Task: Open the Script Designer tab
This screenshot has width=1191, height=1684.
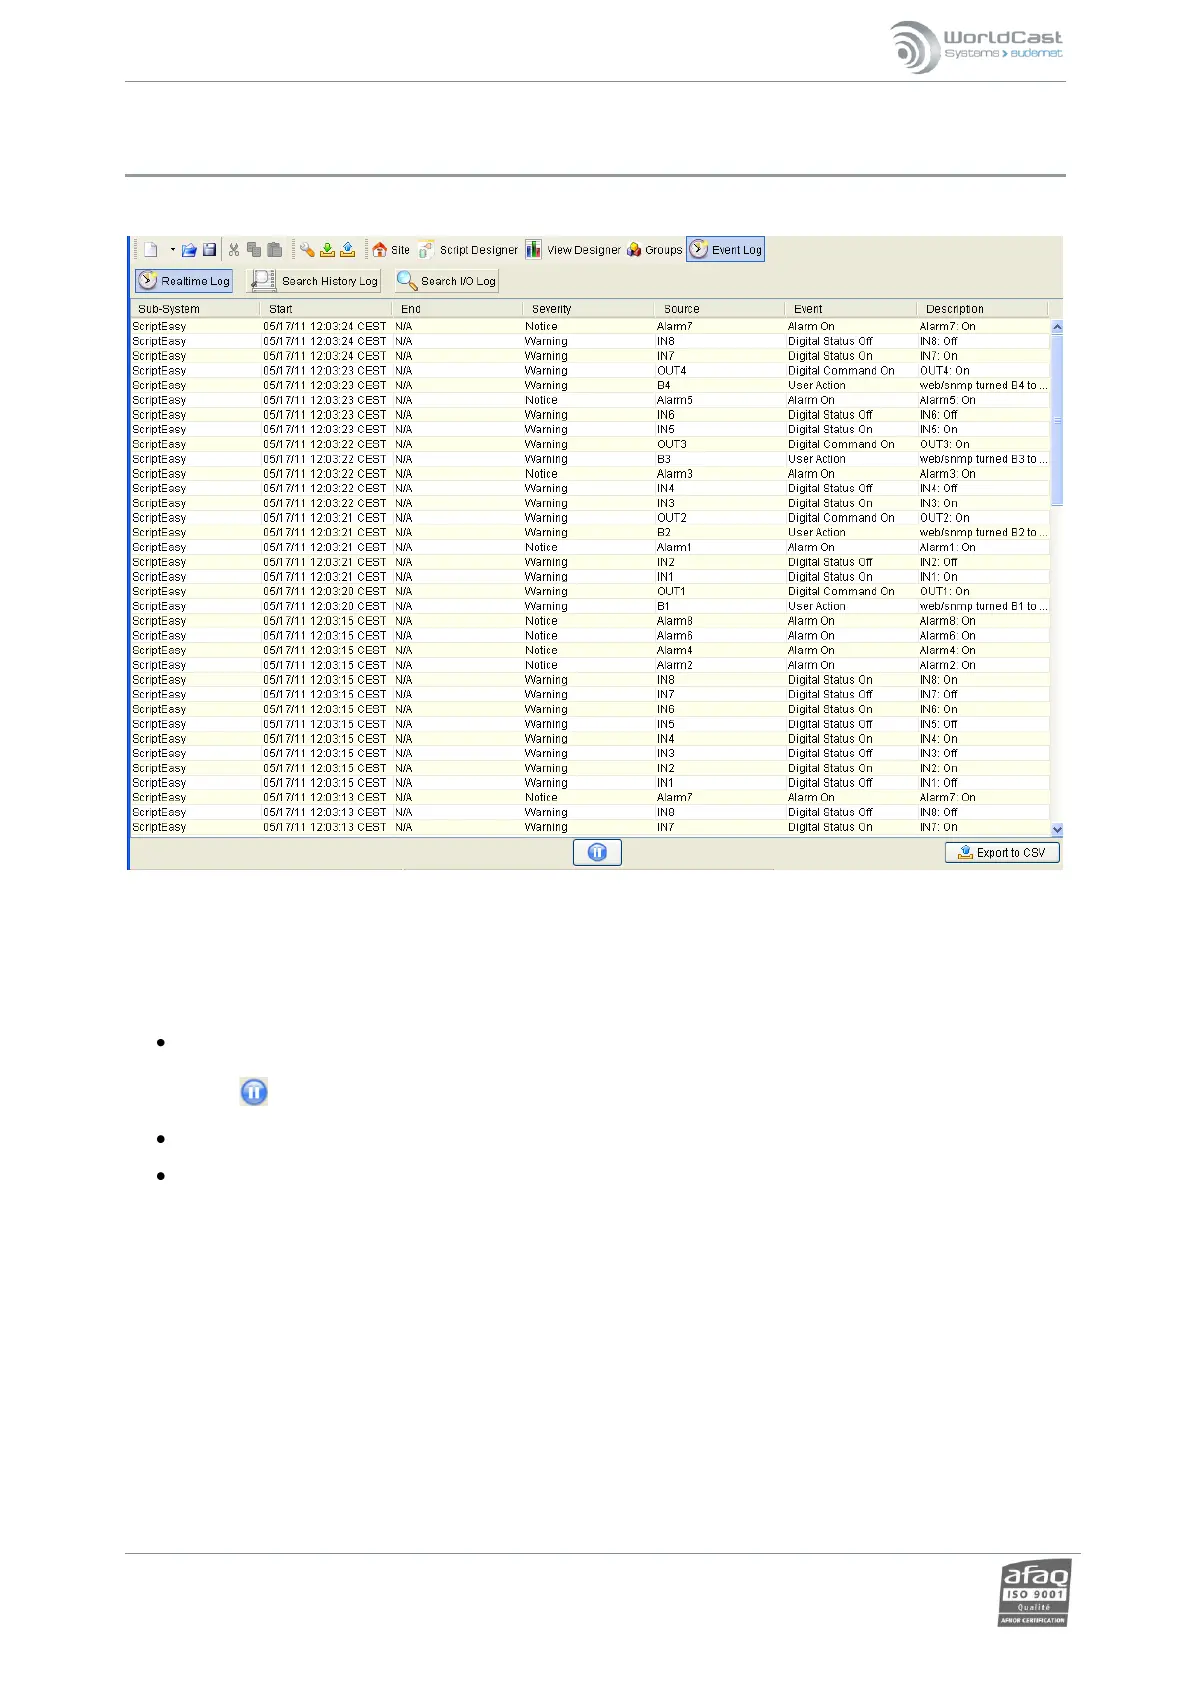Action: pos(468,250)
